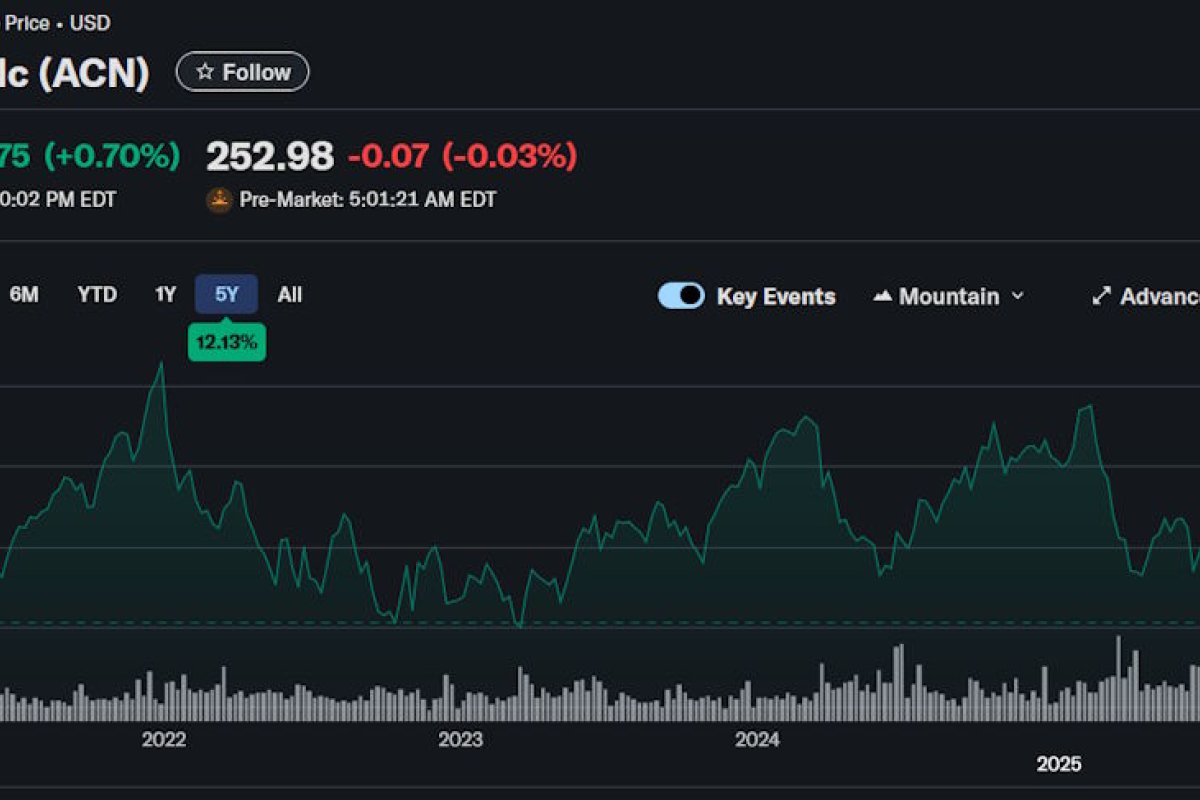Click the expand arrows Advanced chart icon
Screen dimensions: 1200x800
pos(1101,296)
